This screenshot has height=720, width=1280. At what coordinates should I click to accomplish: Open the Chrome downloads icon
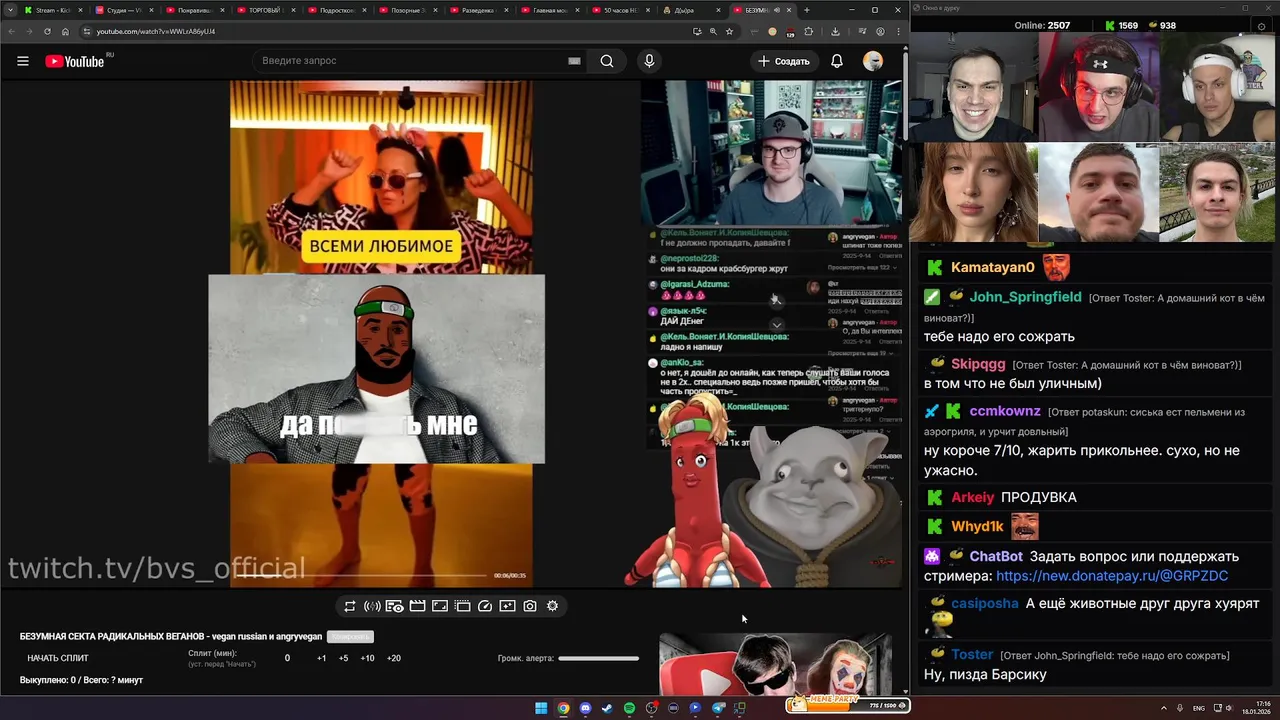click(835, 31)
